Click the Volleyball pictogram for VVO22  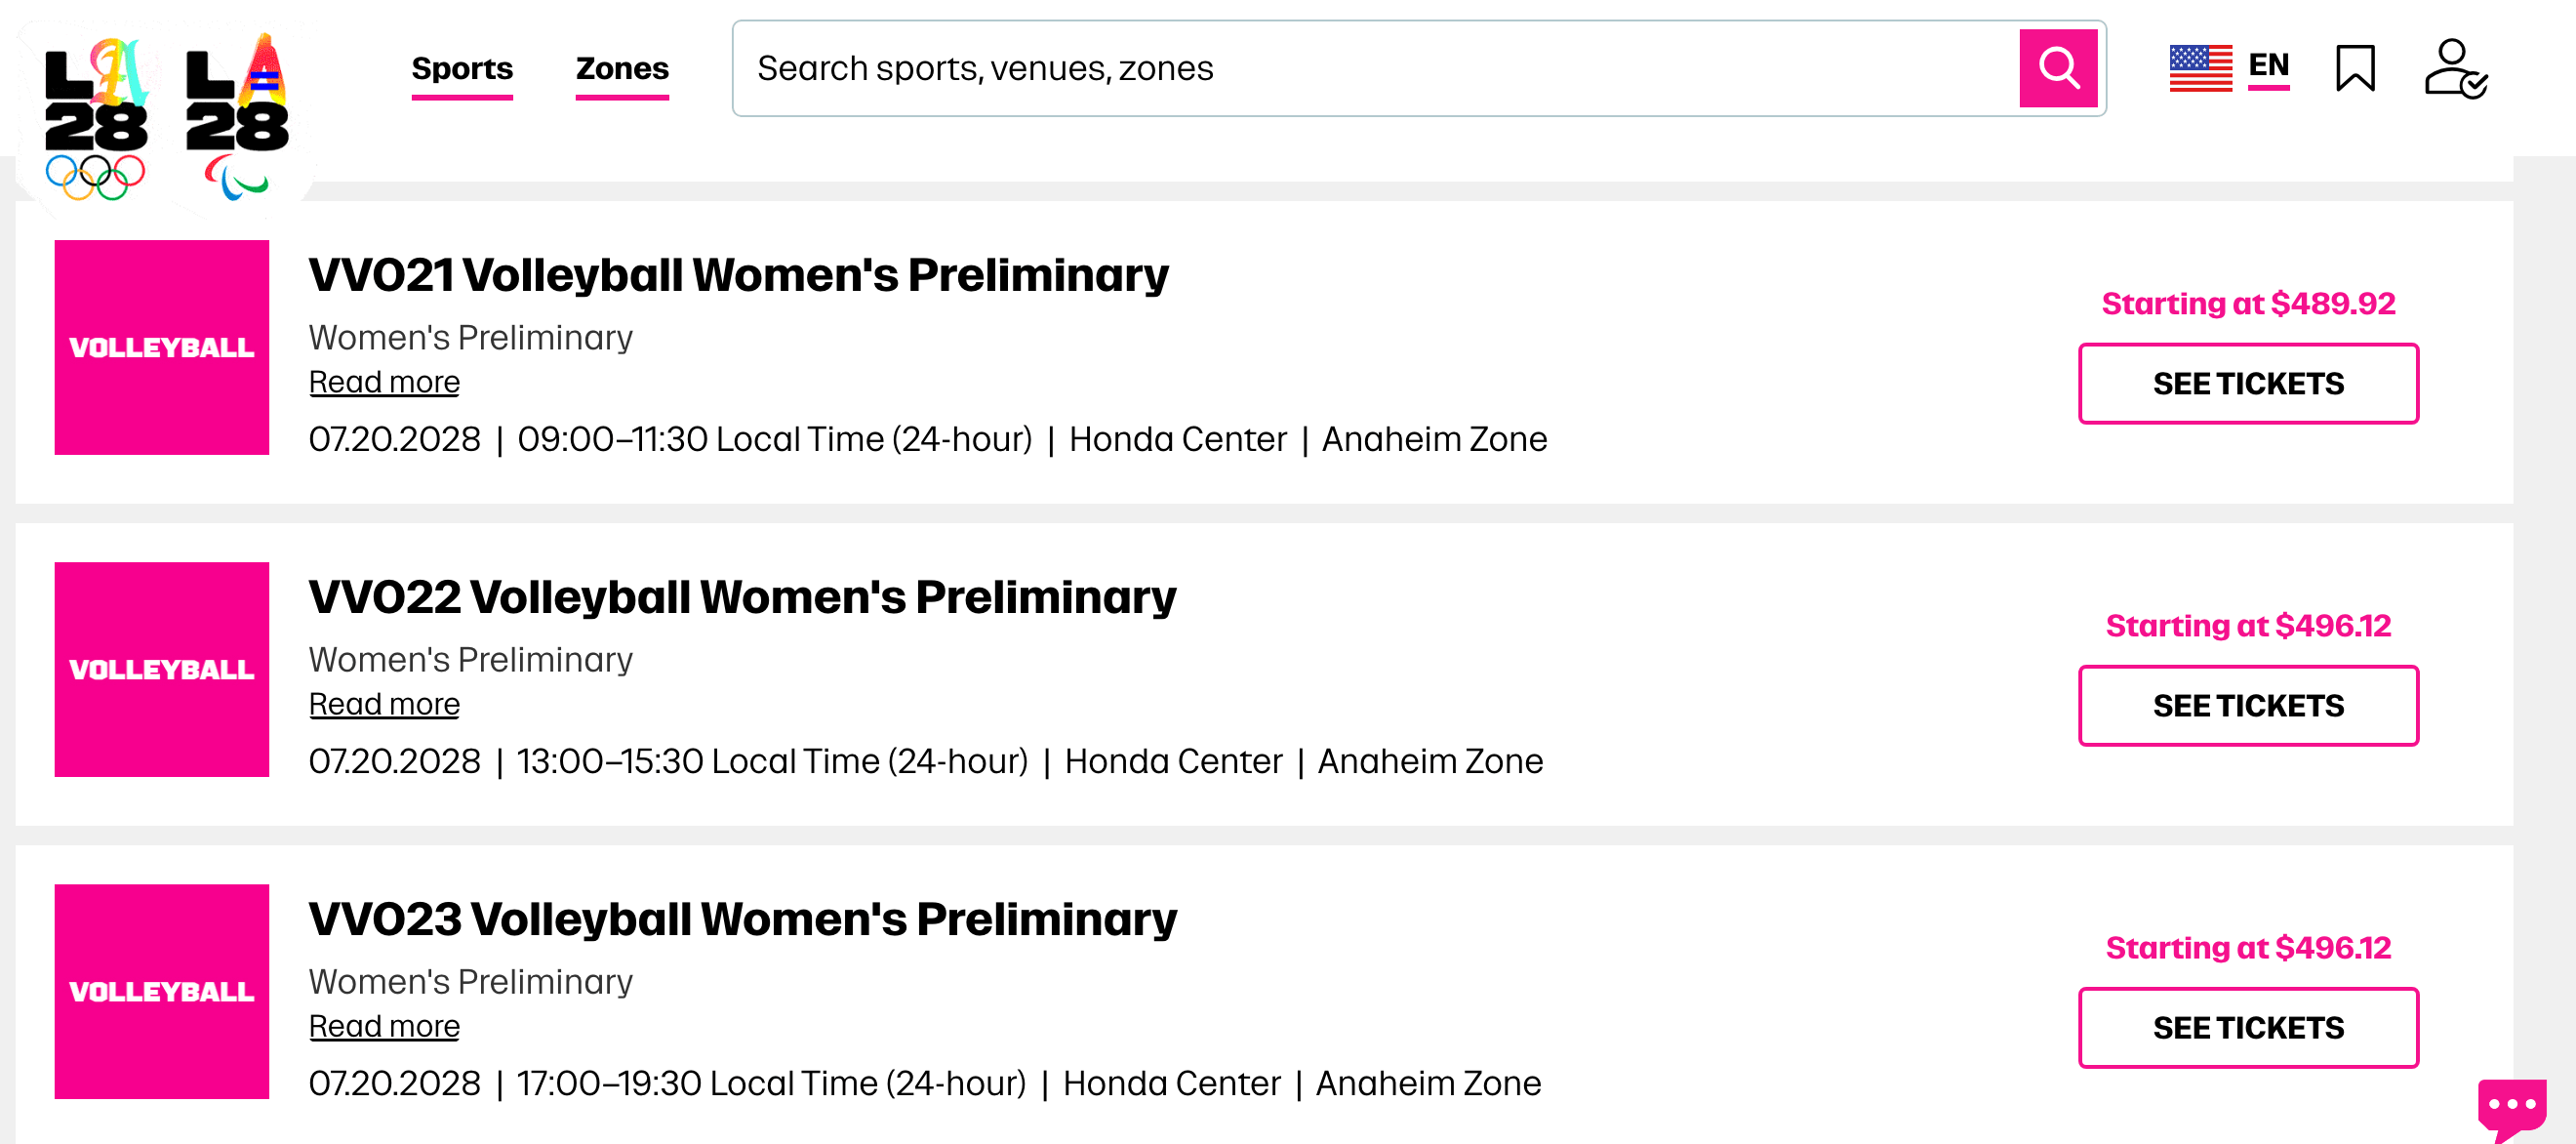click(161, 670)
